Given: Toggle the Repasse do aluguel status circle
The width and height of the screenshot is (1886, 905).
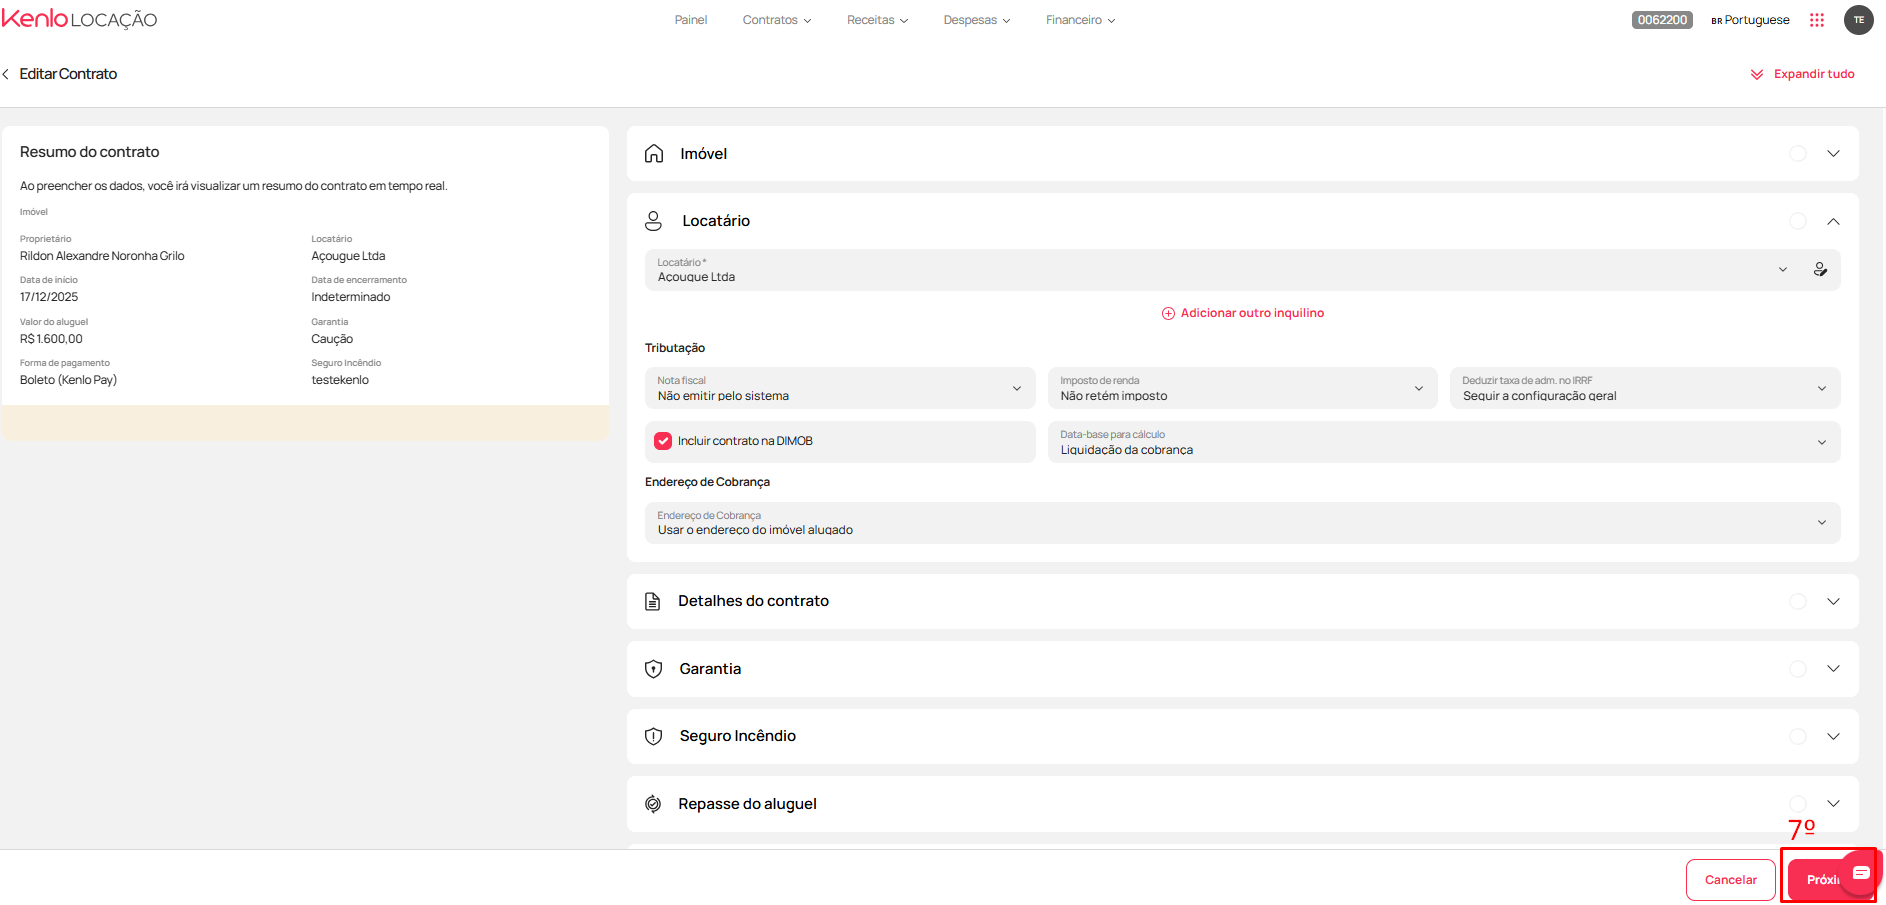Looking at the screenshot, I should pos(1798,804).
